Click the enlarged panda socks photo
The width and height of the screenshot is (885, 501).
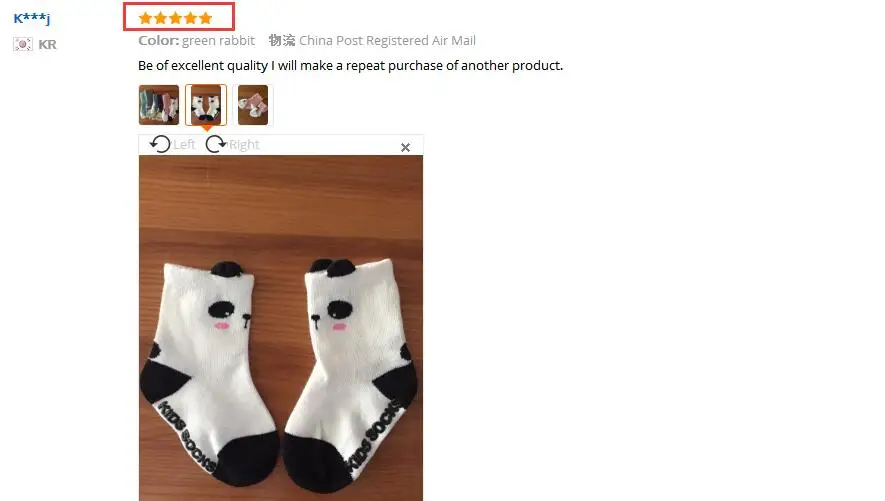point(281,328)
